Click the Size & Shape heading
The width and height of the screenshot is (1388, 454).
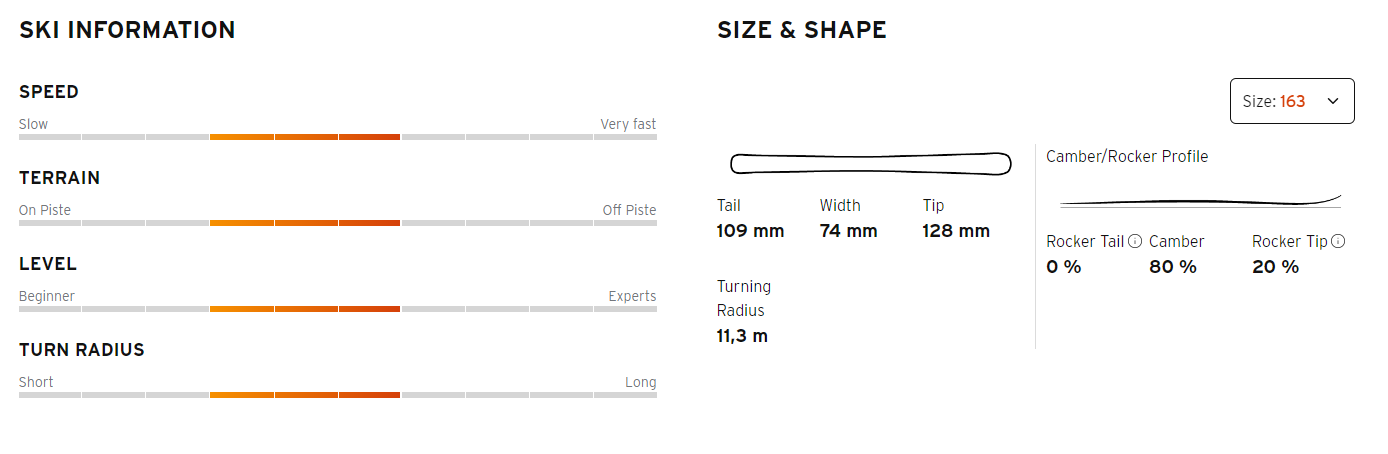802,30
